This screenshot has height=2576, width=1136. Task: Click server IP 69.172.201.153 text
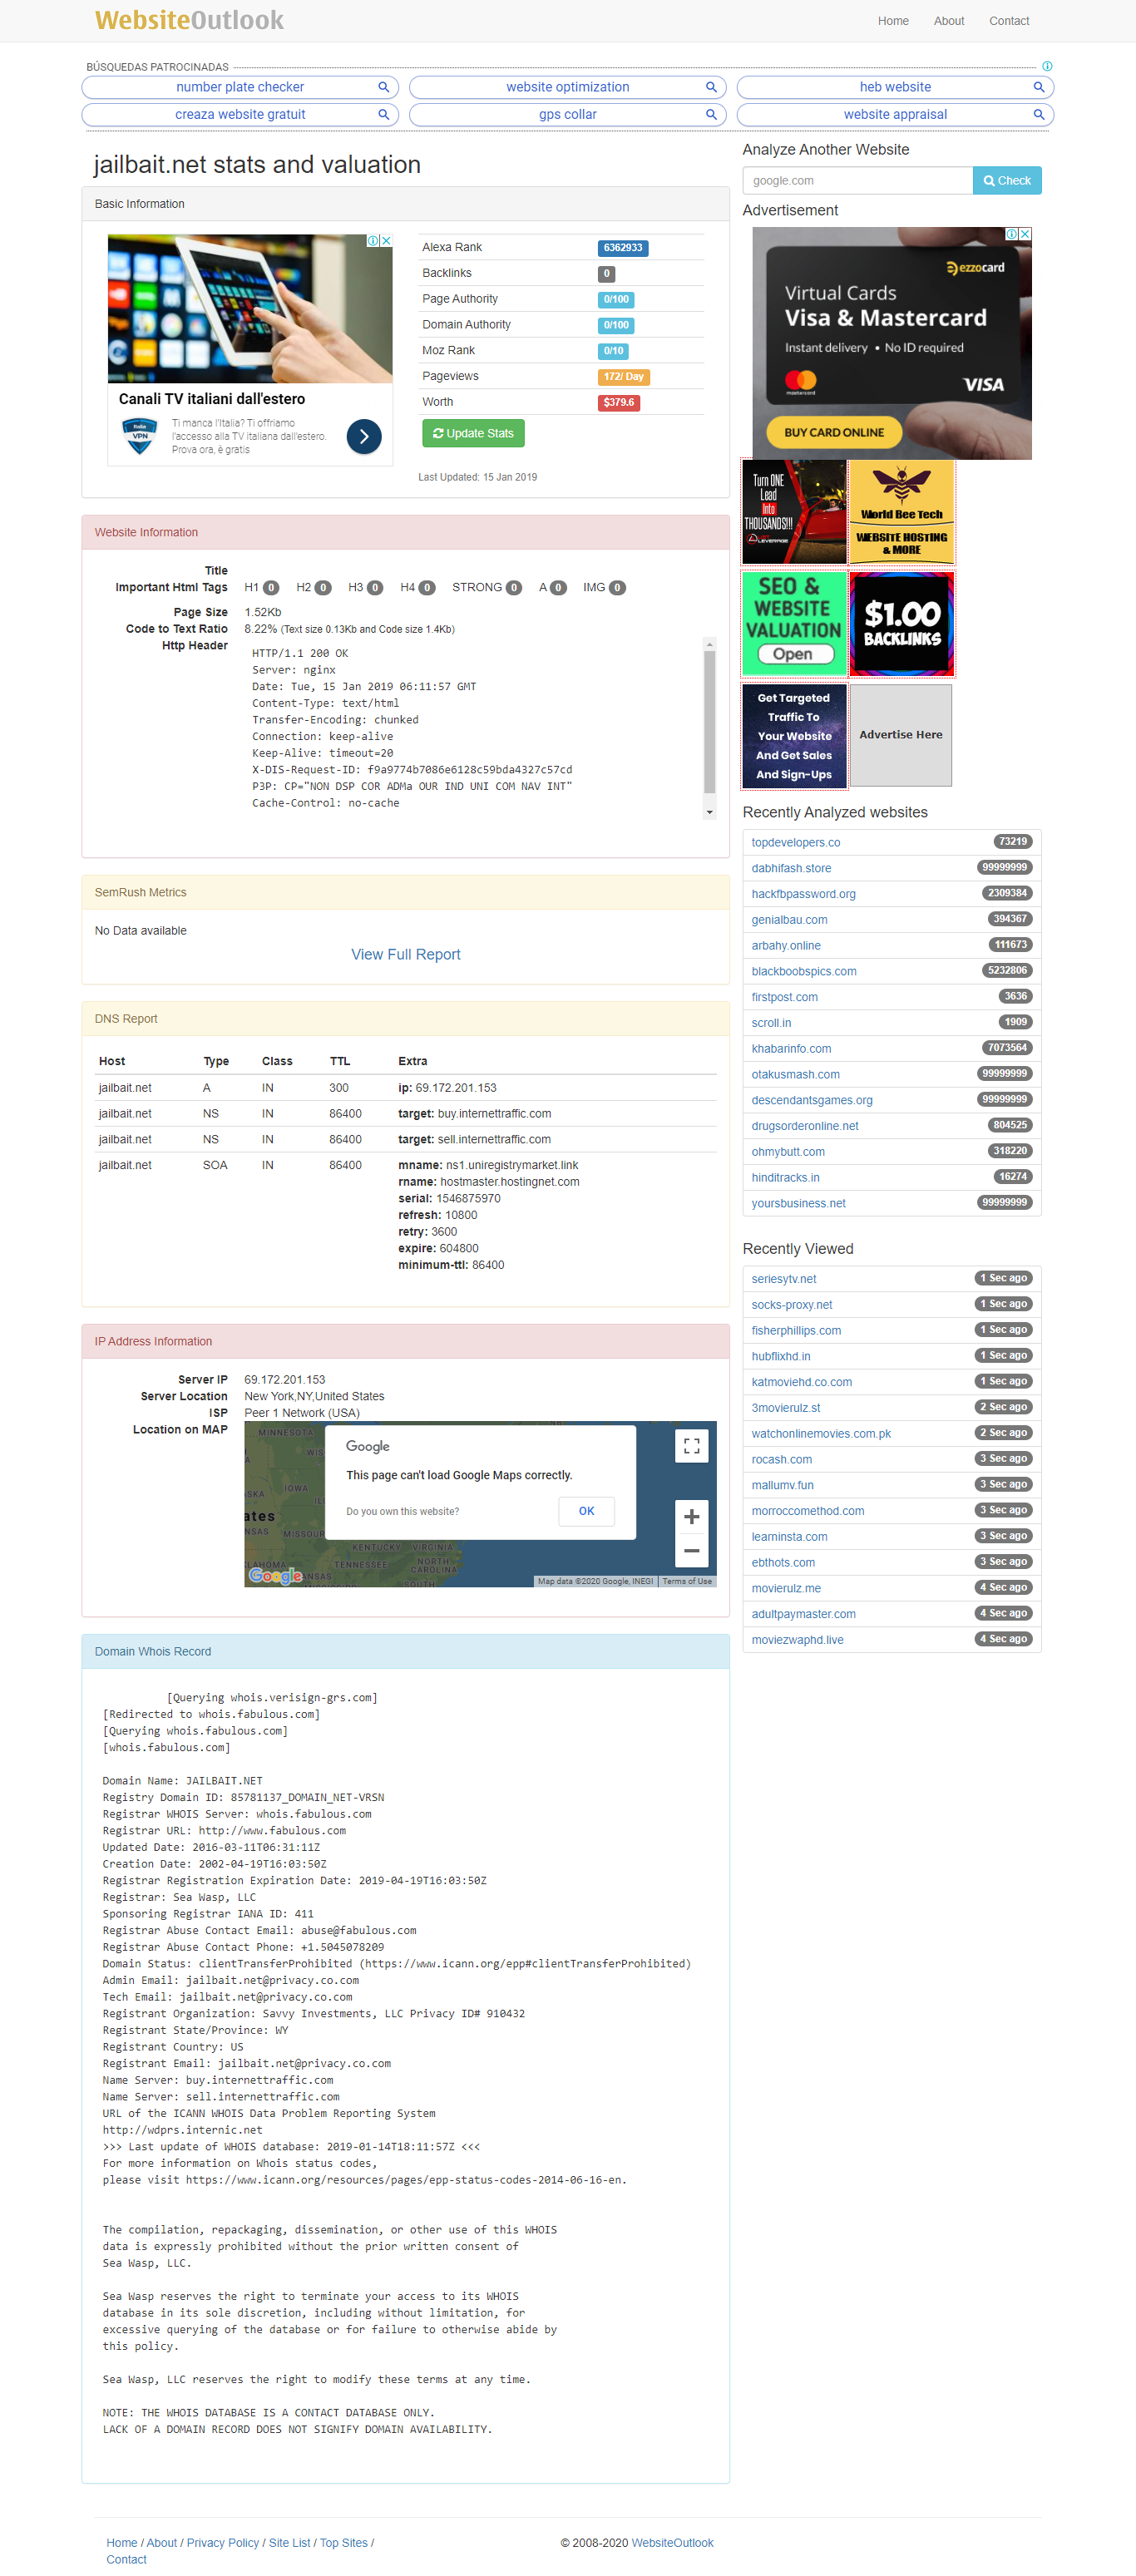pyautogui.click(x=284, y=1380)
